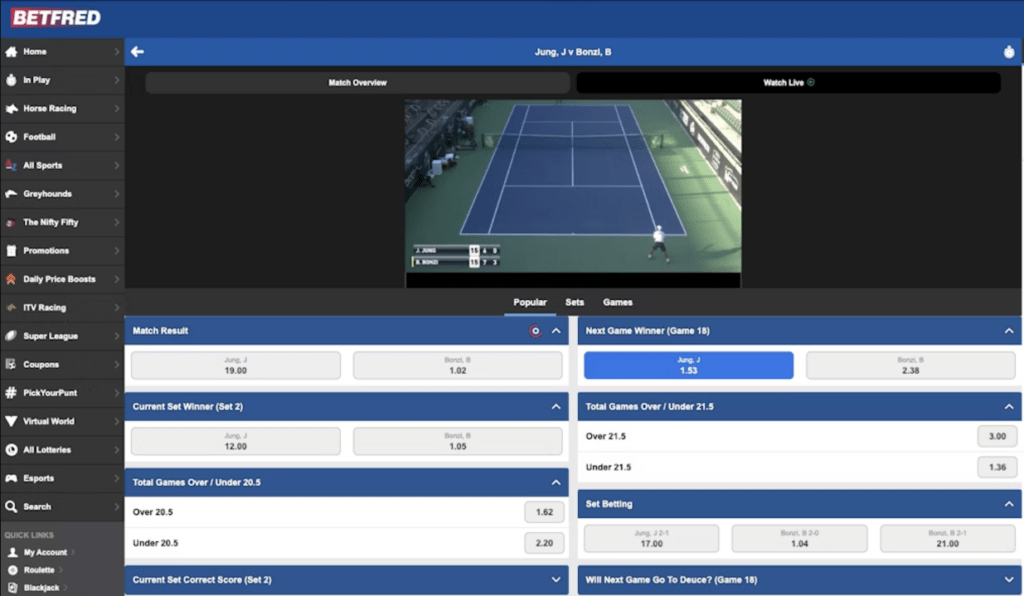Click the Roulette quick link icon

coord(12,570)
